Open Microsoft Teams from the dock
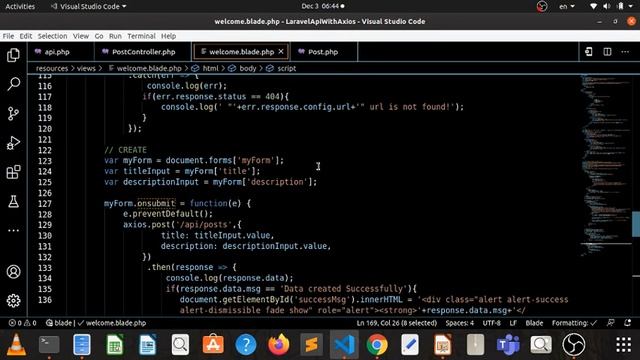 pos(508,345)
